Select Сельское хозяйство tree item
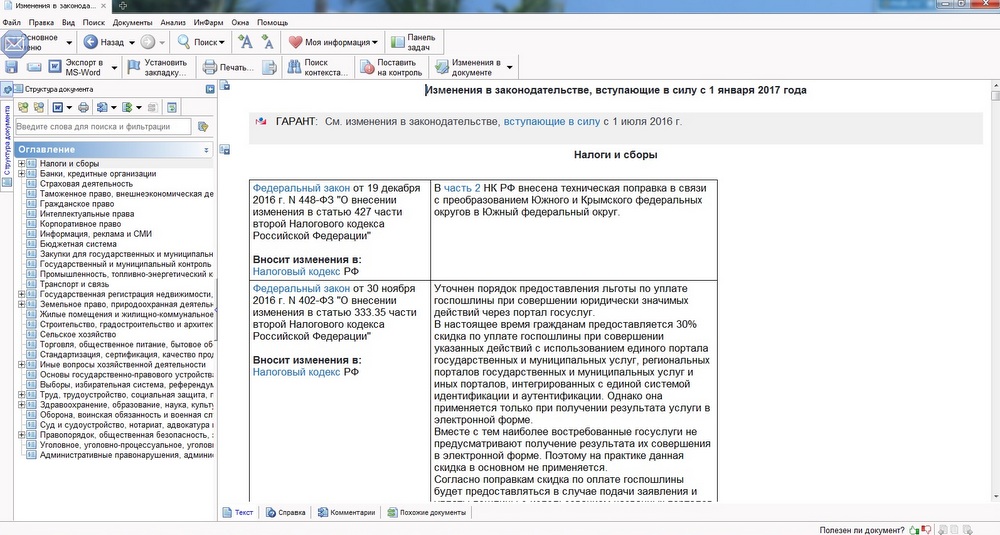 (77, 334)
